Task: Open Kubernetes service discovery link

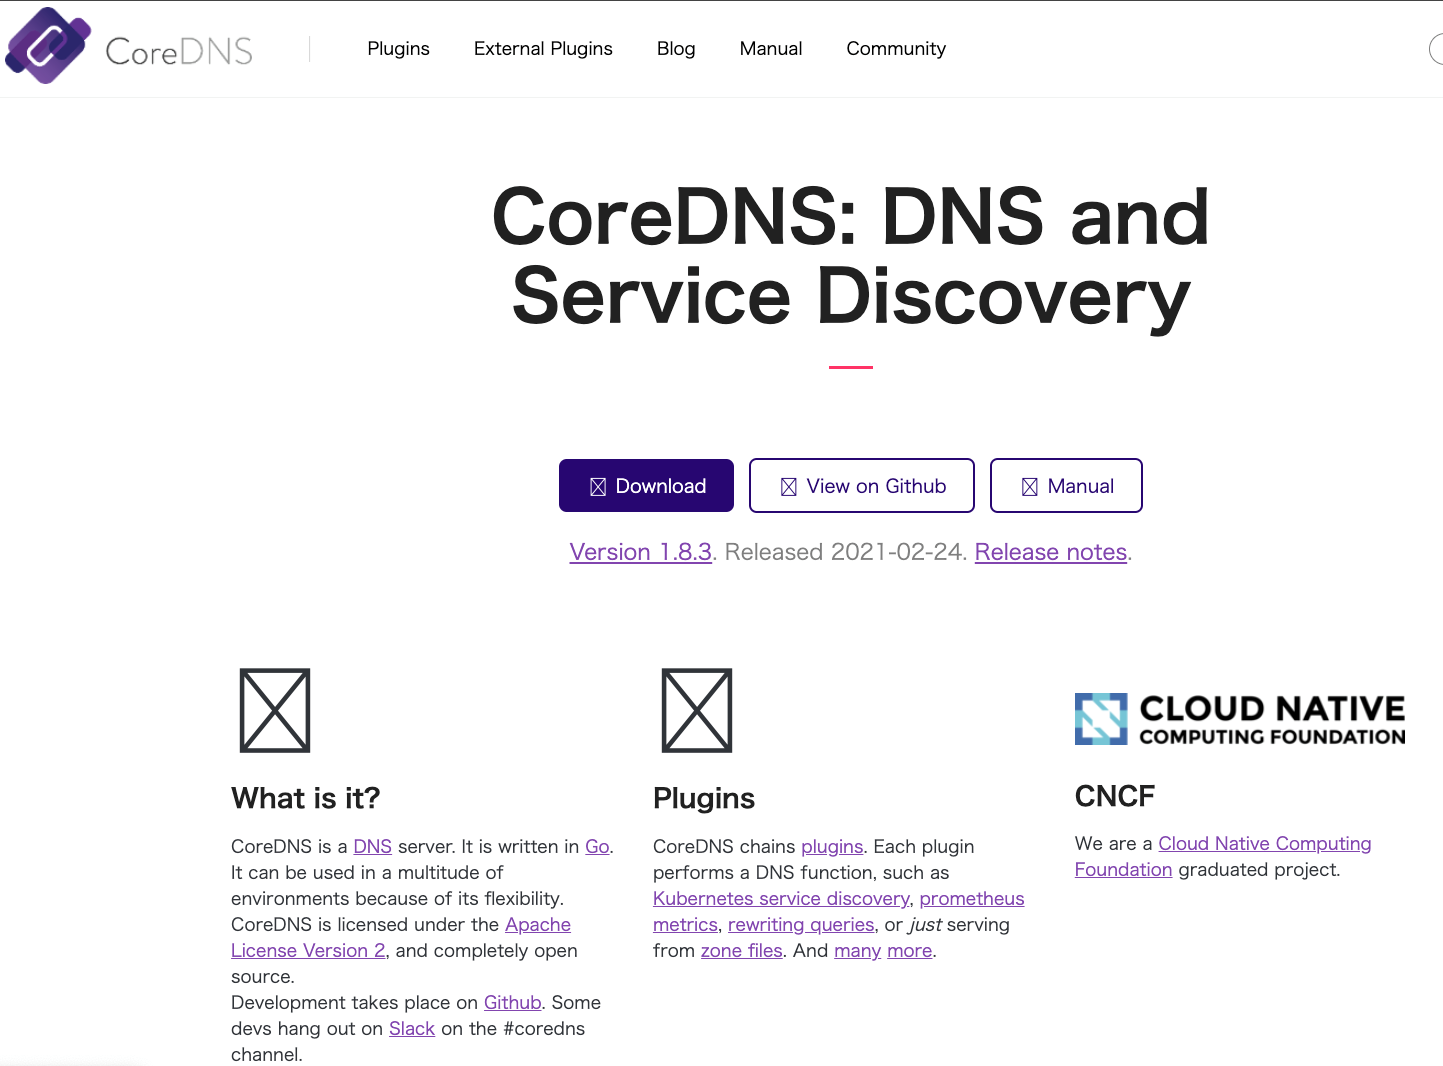Action: coord(781,898)
